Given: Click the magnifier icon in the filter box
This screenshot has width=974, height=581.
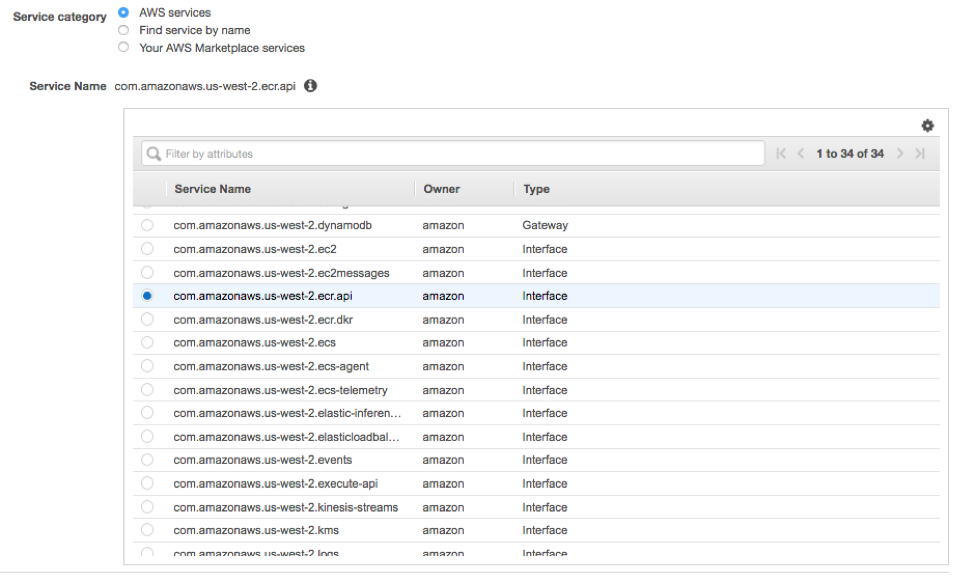Looking at the screenshot, I should (x=153, y=152).
